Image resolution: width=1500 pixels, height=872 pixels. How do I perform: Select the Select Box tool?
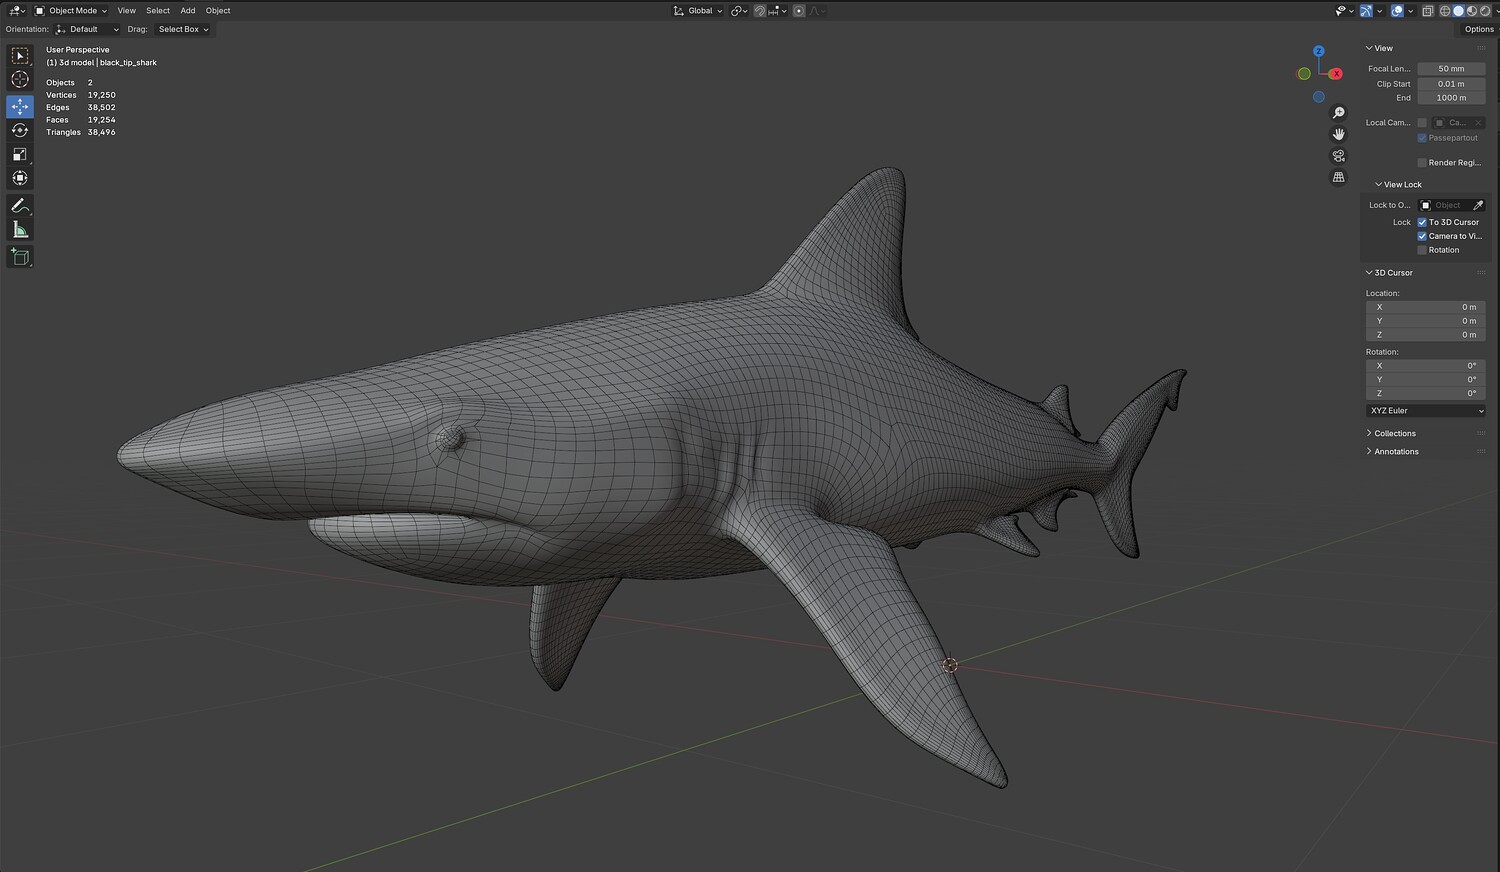pos(20,56)
